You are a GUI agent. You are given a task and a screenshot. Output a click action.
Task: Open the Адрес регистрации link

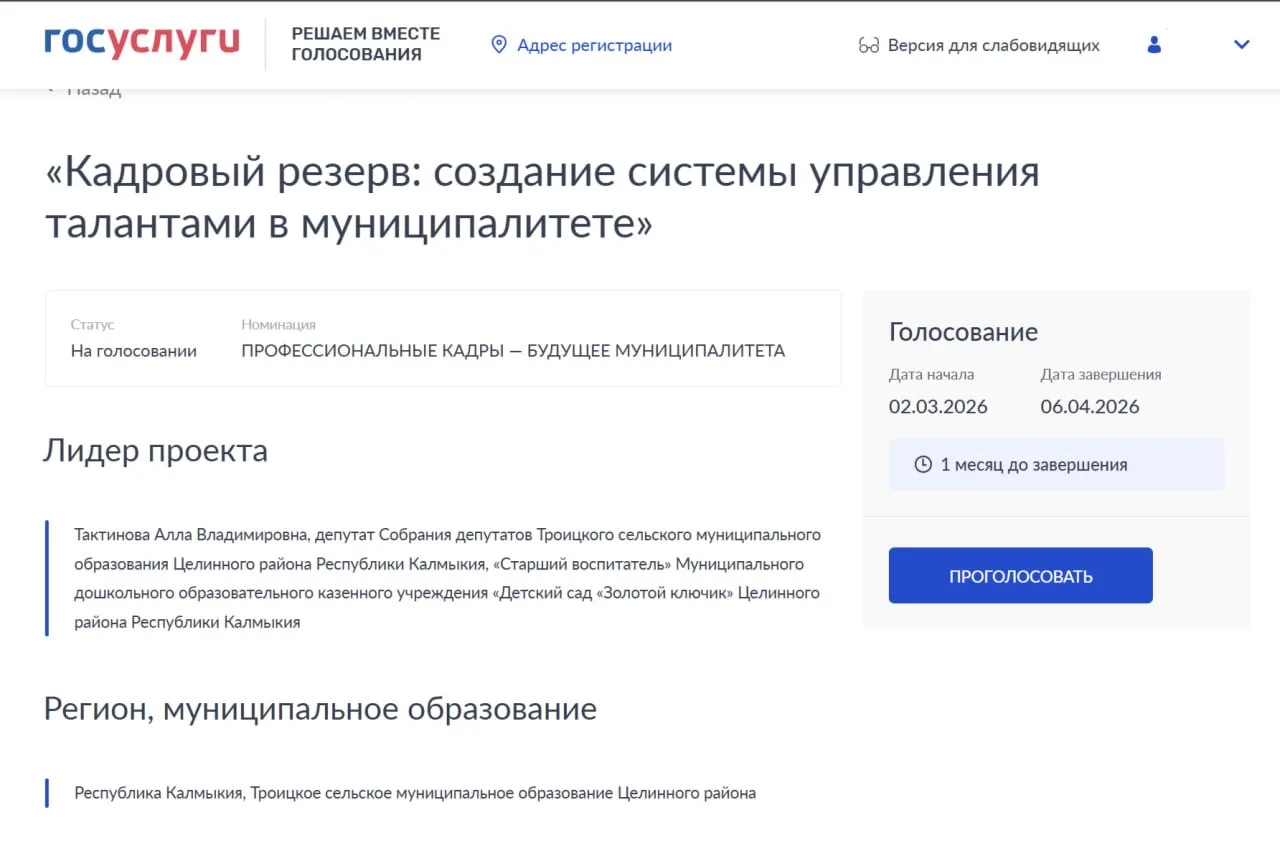[x=594, y=45]
